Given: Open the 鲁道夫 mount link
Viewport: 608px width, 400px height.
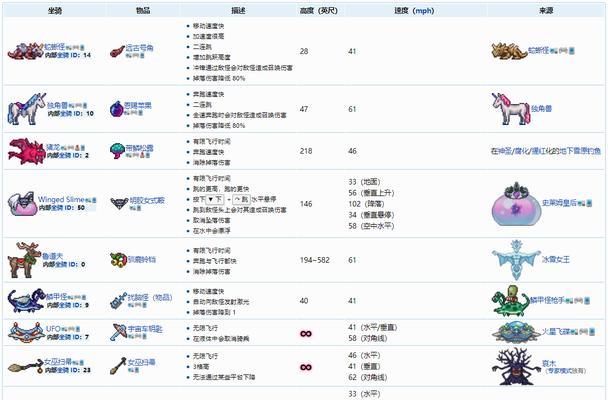Looking at the screenshot, I should pos(52,256).
